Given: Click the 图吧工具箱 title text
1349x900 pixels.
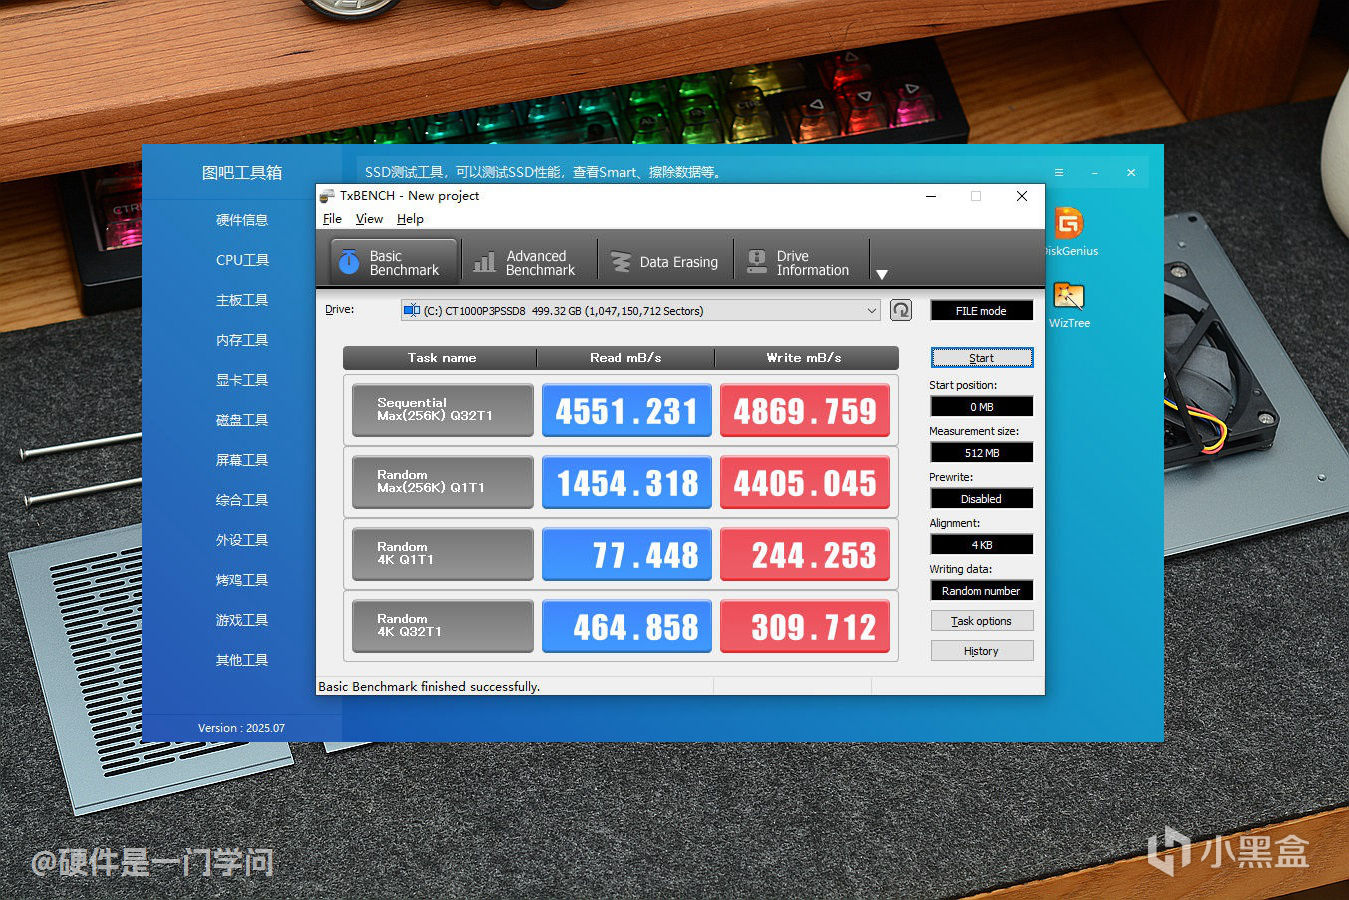Looking at the screenshot, I should 242,173.
